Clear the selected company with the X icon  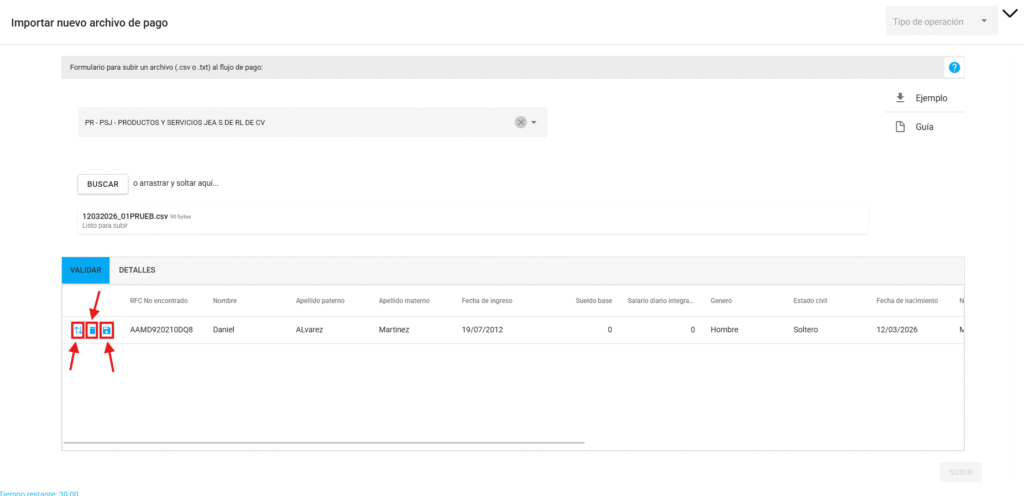520,122
